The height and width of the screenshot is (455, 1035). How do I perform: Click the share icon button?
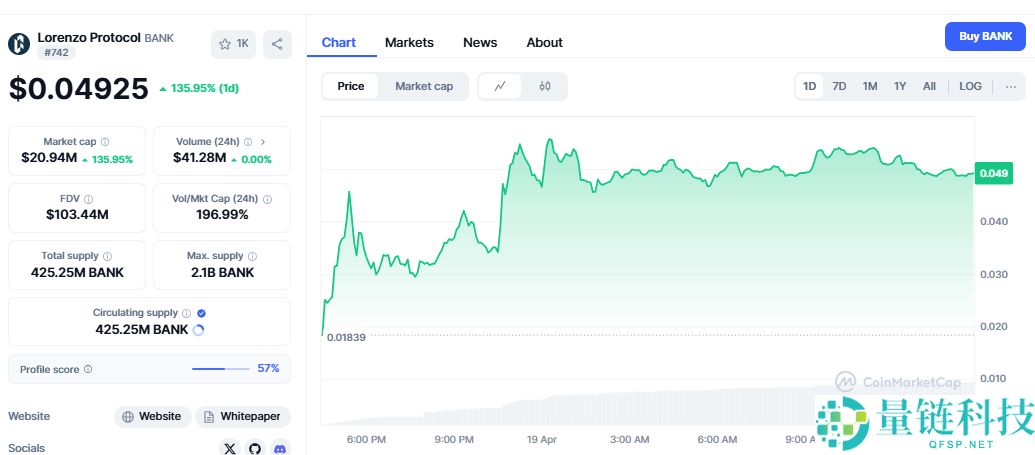point(277,44)
